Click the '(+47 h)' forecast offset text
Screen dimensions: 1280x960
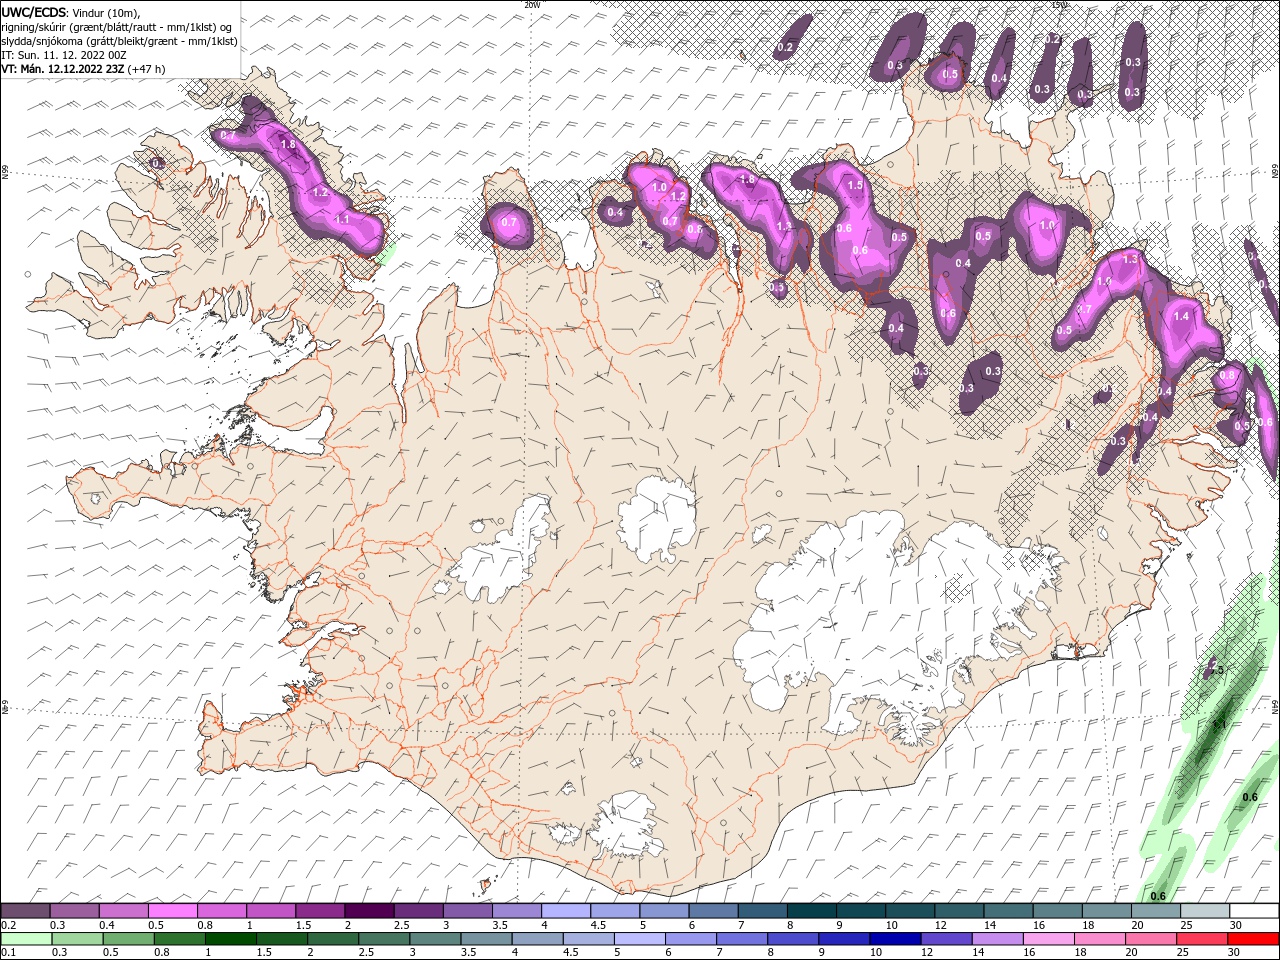pos(146,69)
